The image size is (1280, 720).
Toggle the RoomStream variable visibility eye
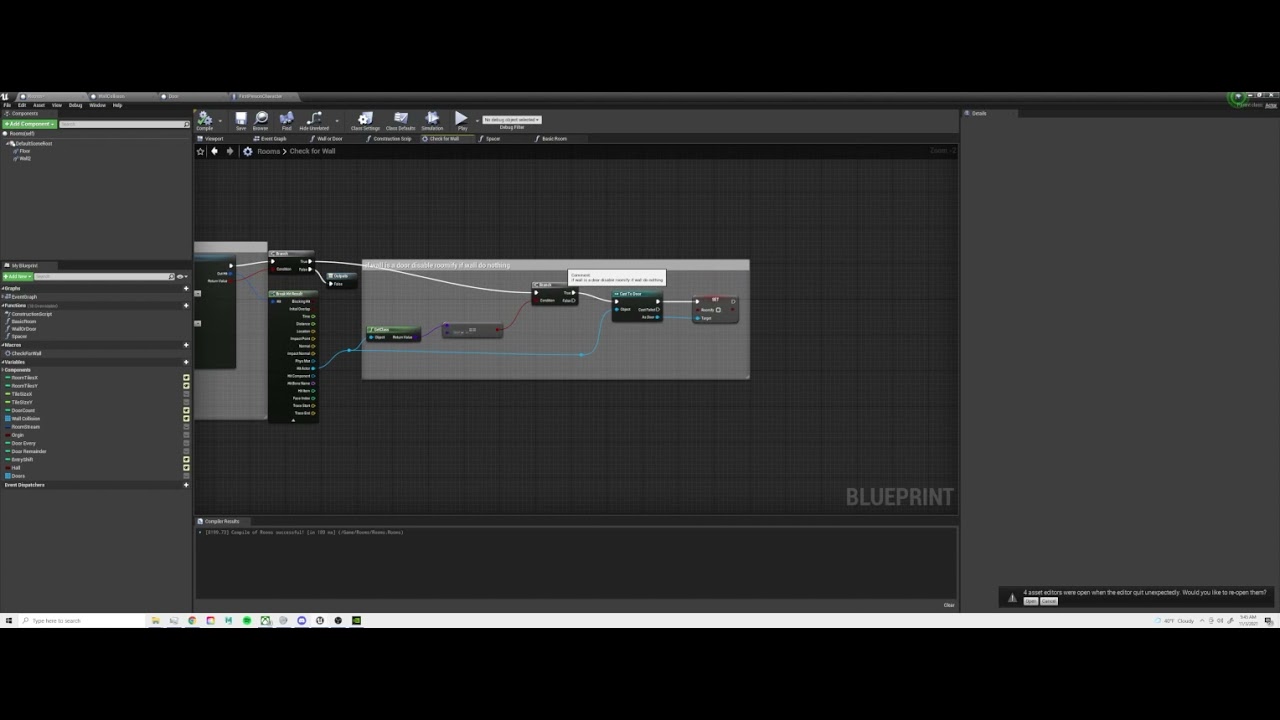[186, 427]
